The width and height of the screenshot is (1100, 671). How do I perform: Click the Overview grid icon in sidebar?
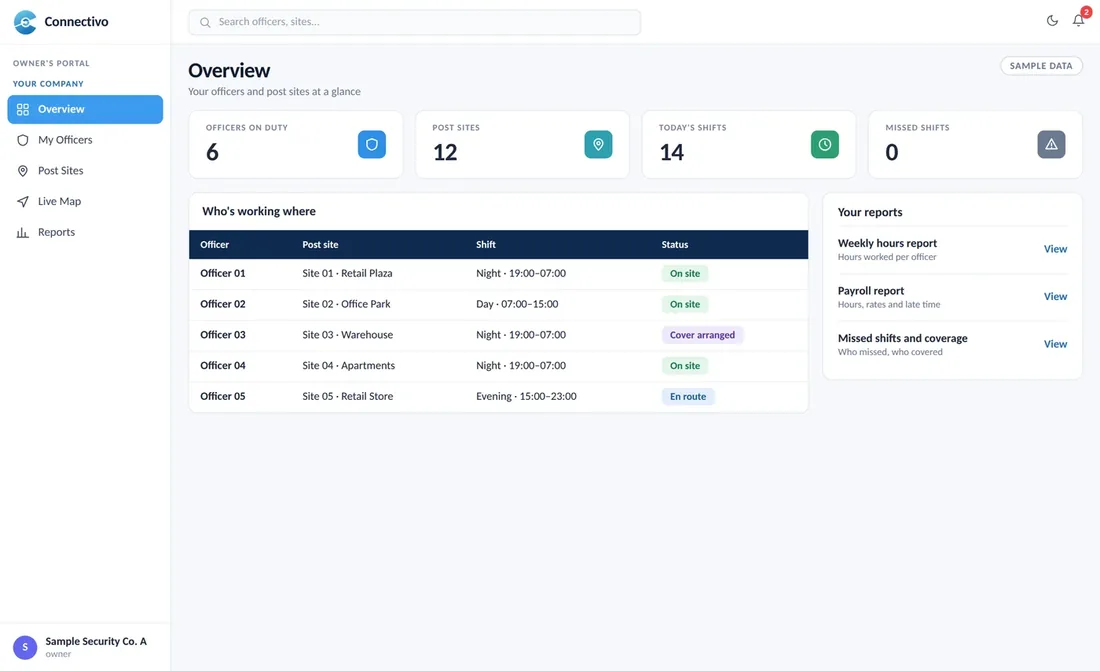click(x=23, y=109)
